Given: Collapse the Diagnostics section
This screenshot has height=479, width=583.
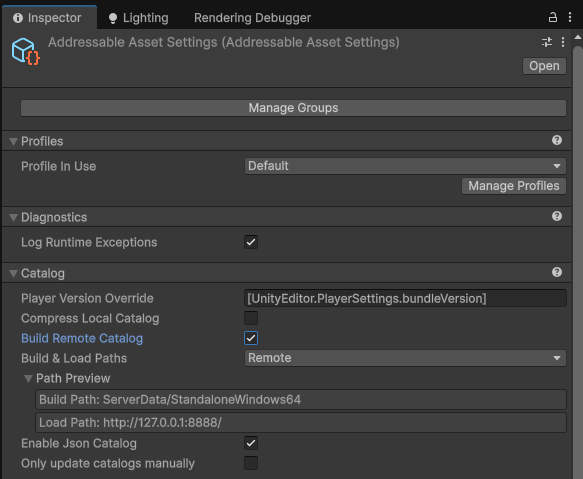Looking at the screenshot, I should point(13,218).
